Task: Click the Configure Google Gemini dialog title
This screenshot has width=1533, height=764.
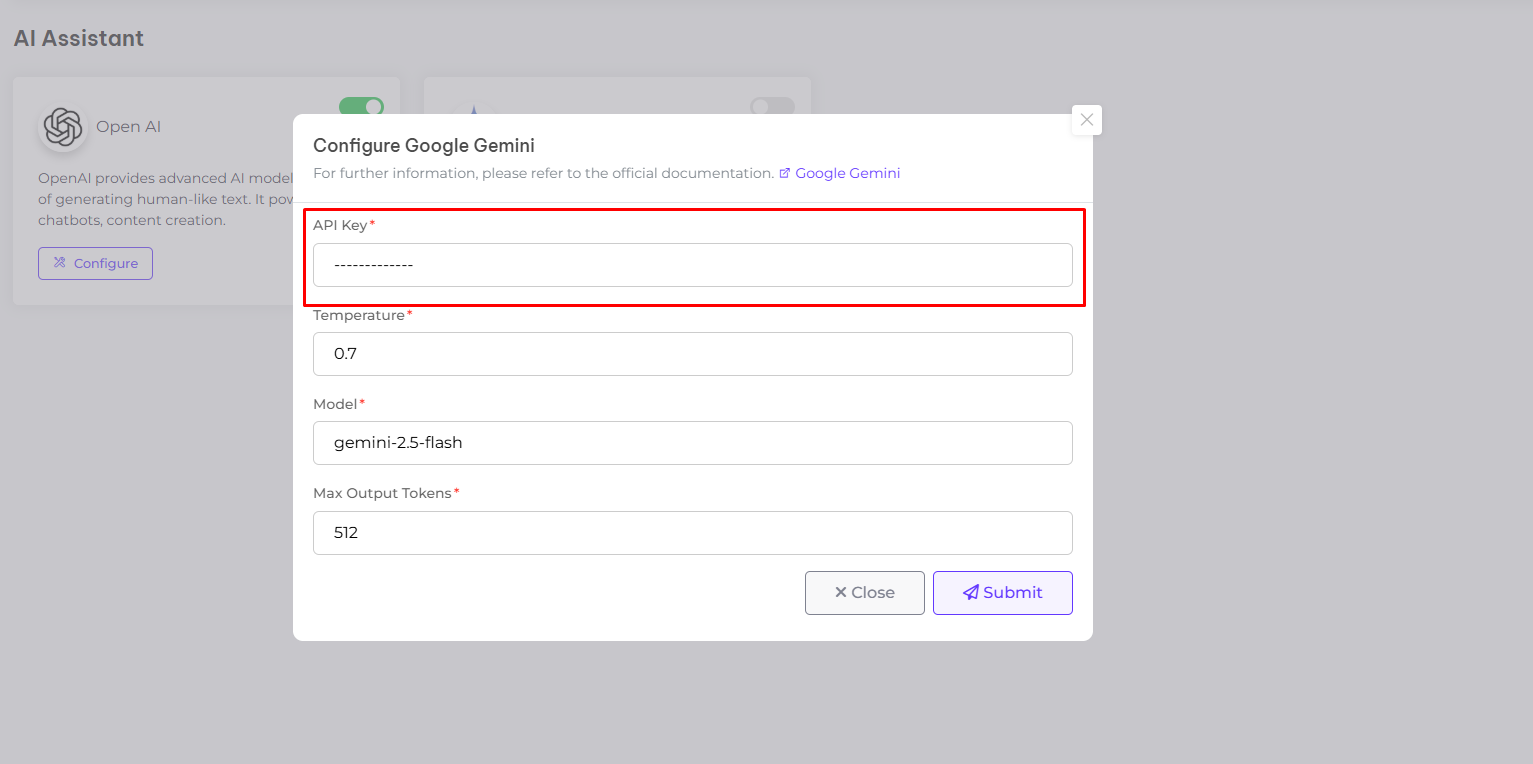Action: click(x=424, y=146)
